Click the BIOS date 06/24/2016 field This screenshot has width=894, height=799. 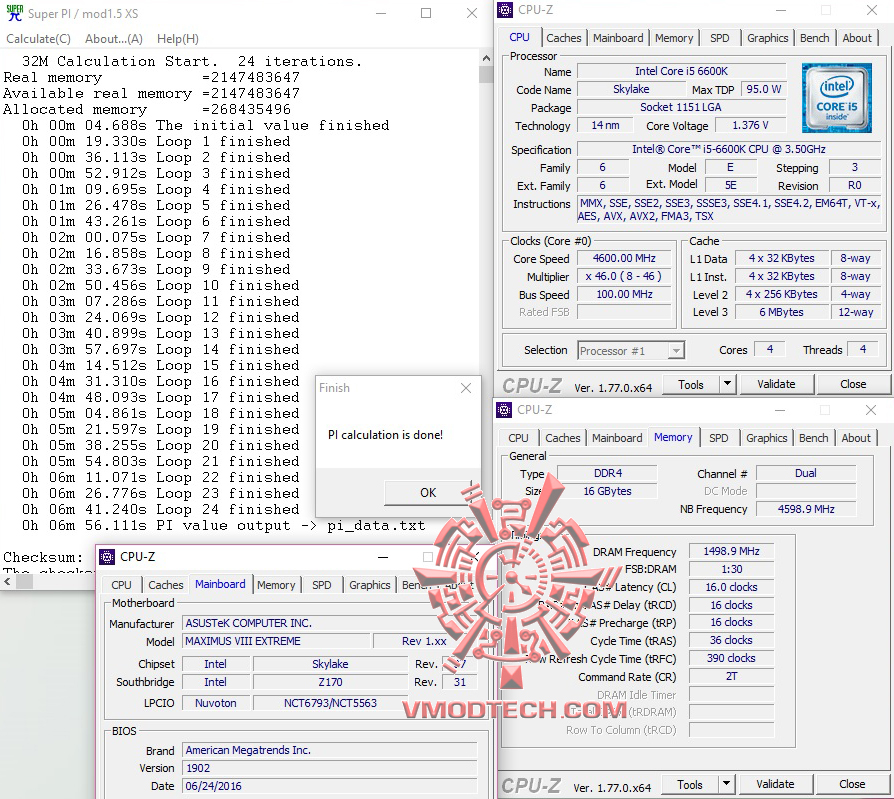click(x=330, y=786)
